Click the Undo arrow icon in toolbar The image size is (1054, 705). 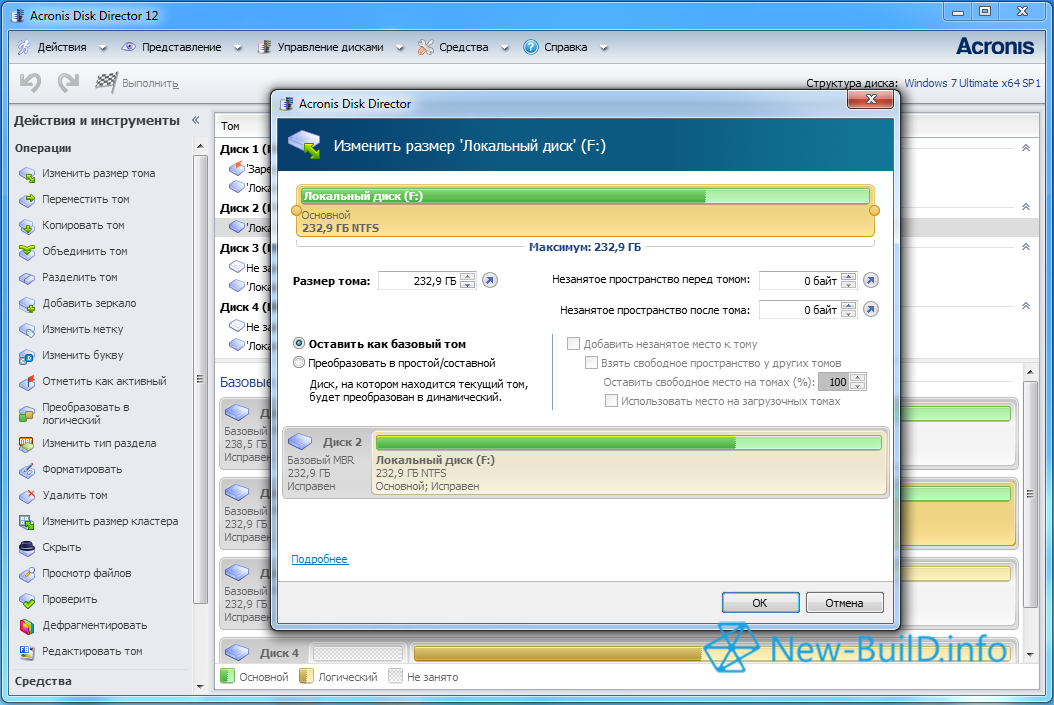pos(30,83)
